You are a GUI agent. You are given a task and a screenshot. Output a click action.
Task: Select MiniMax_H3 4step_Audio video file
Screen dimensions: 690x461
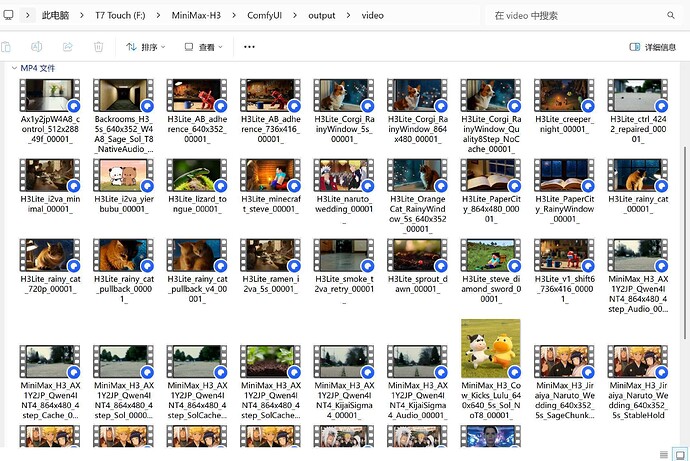tap(638, 275)
